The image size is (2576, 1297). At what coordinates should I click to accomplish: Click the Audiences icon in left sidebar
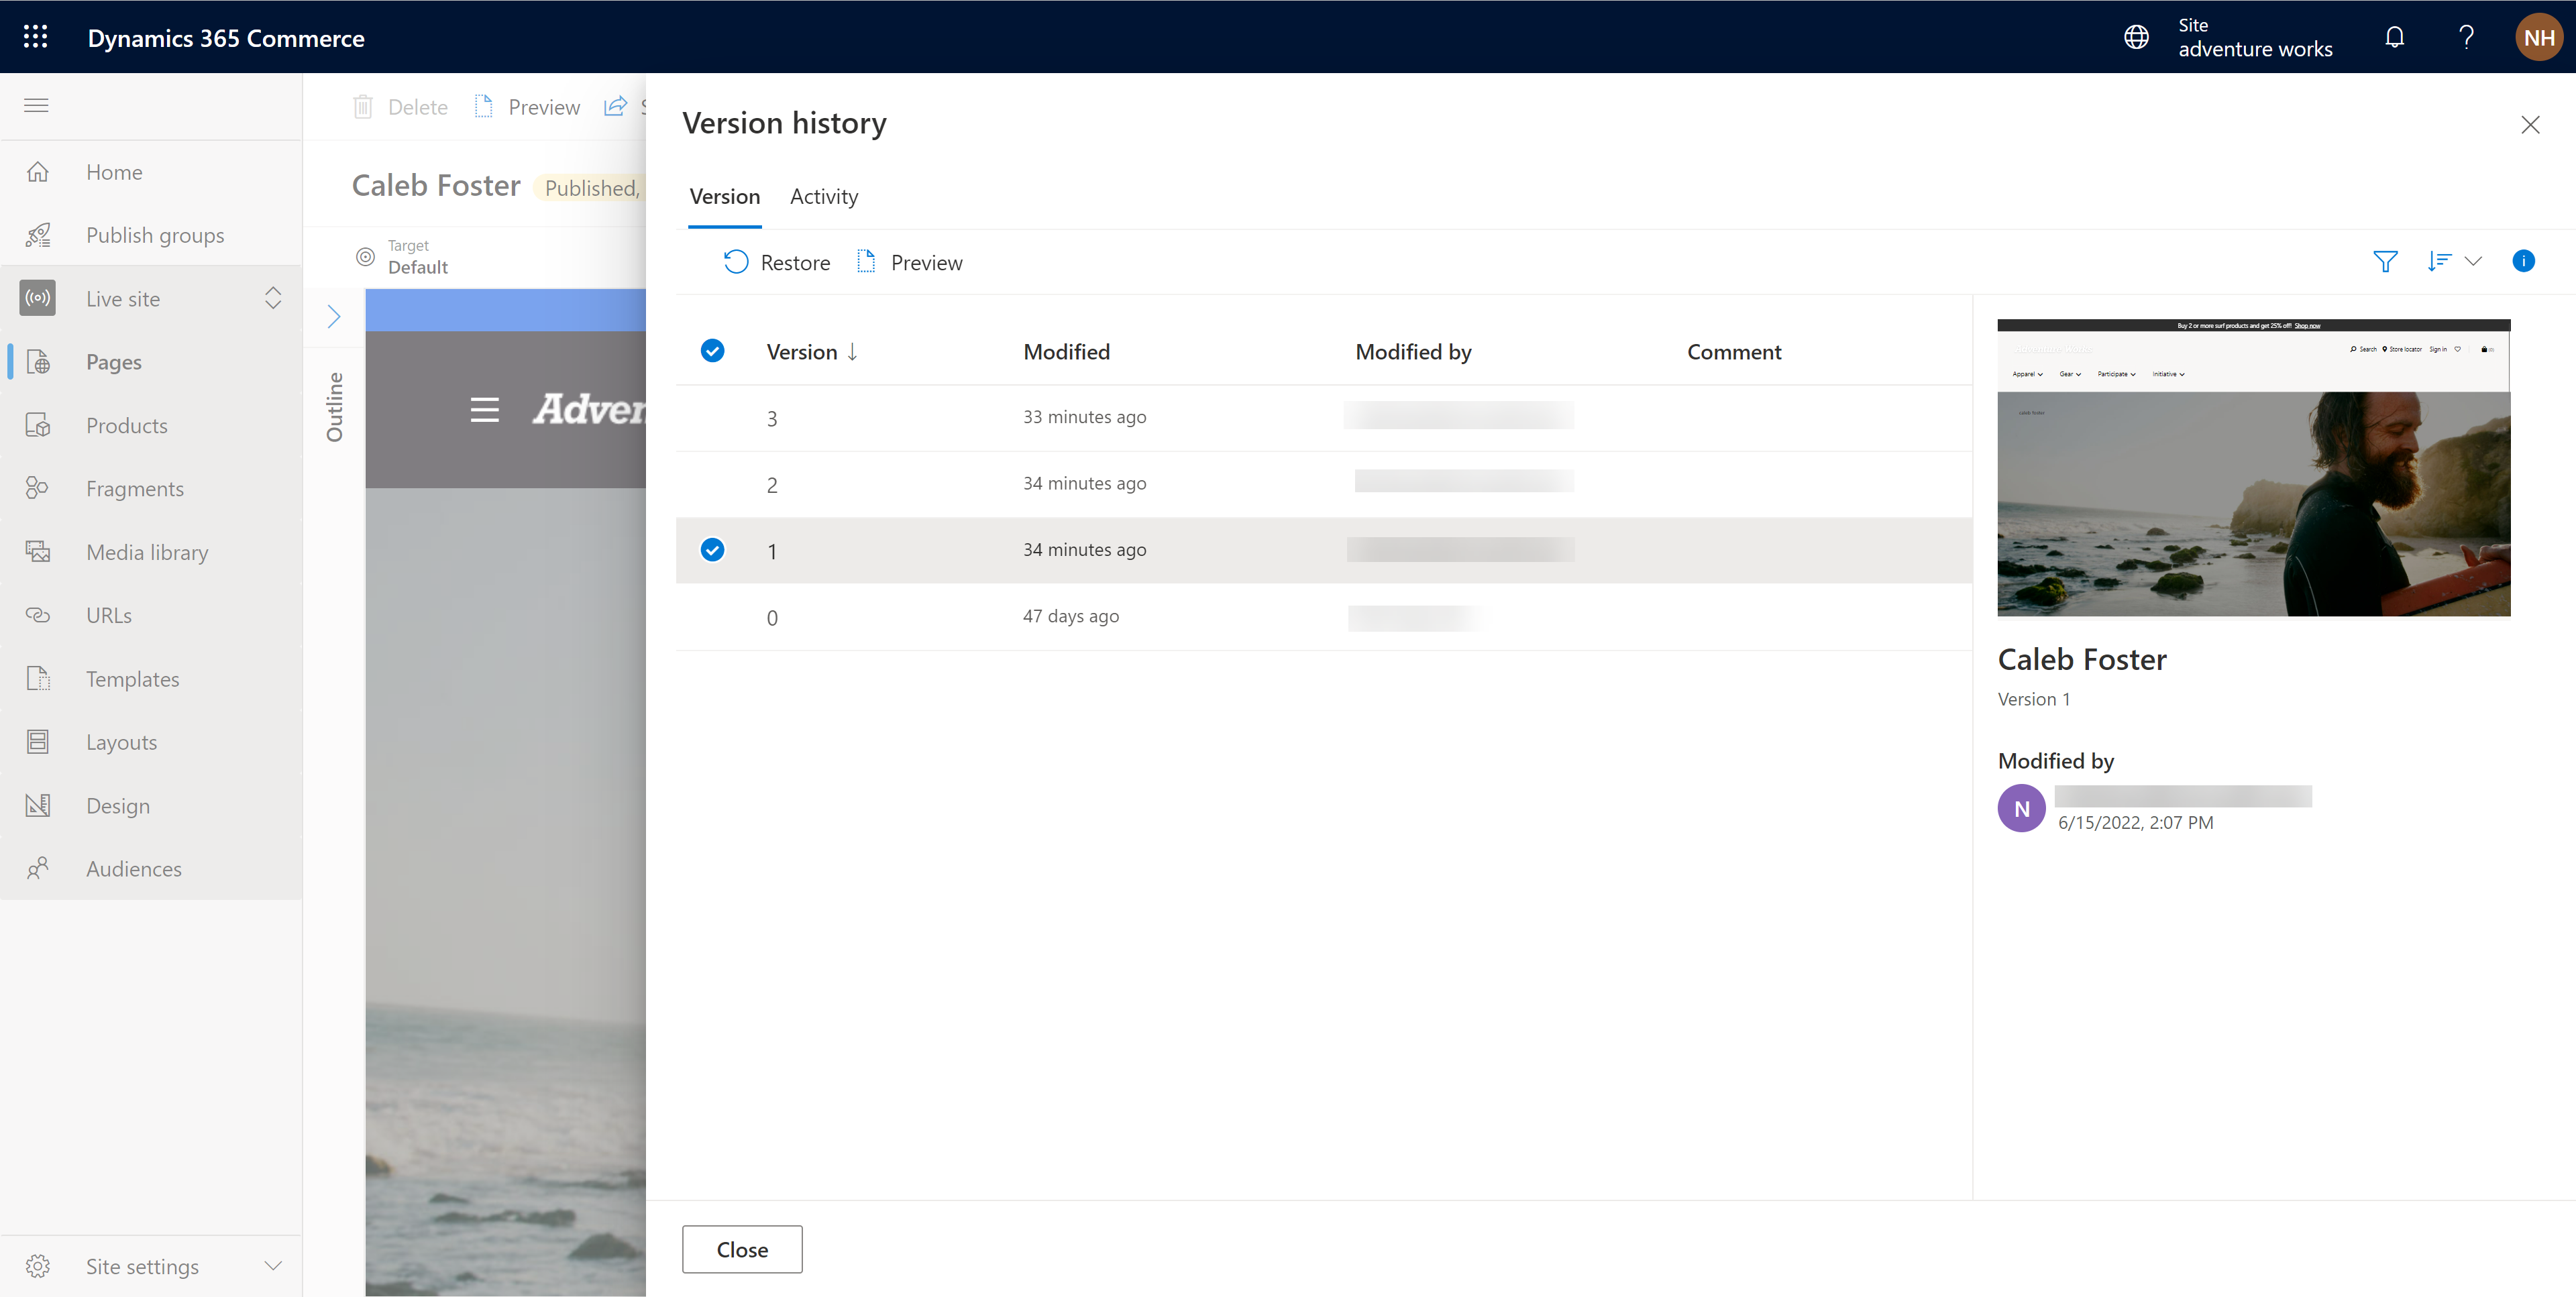coord(40,868)
